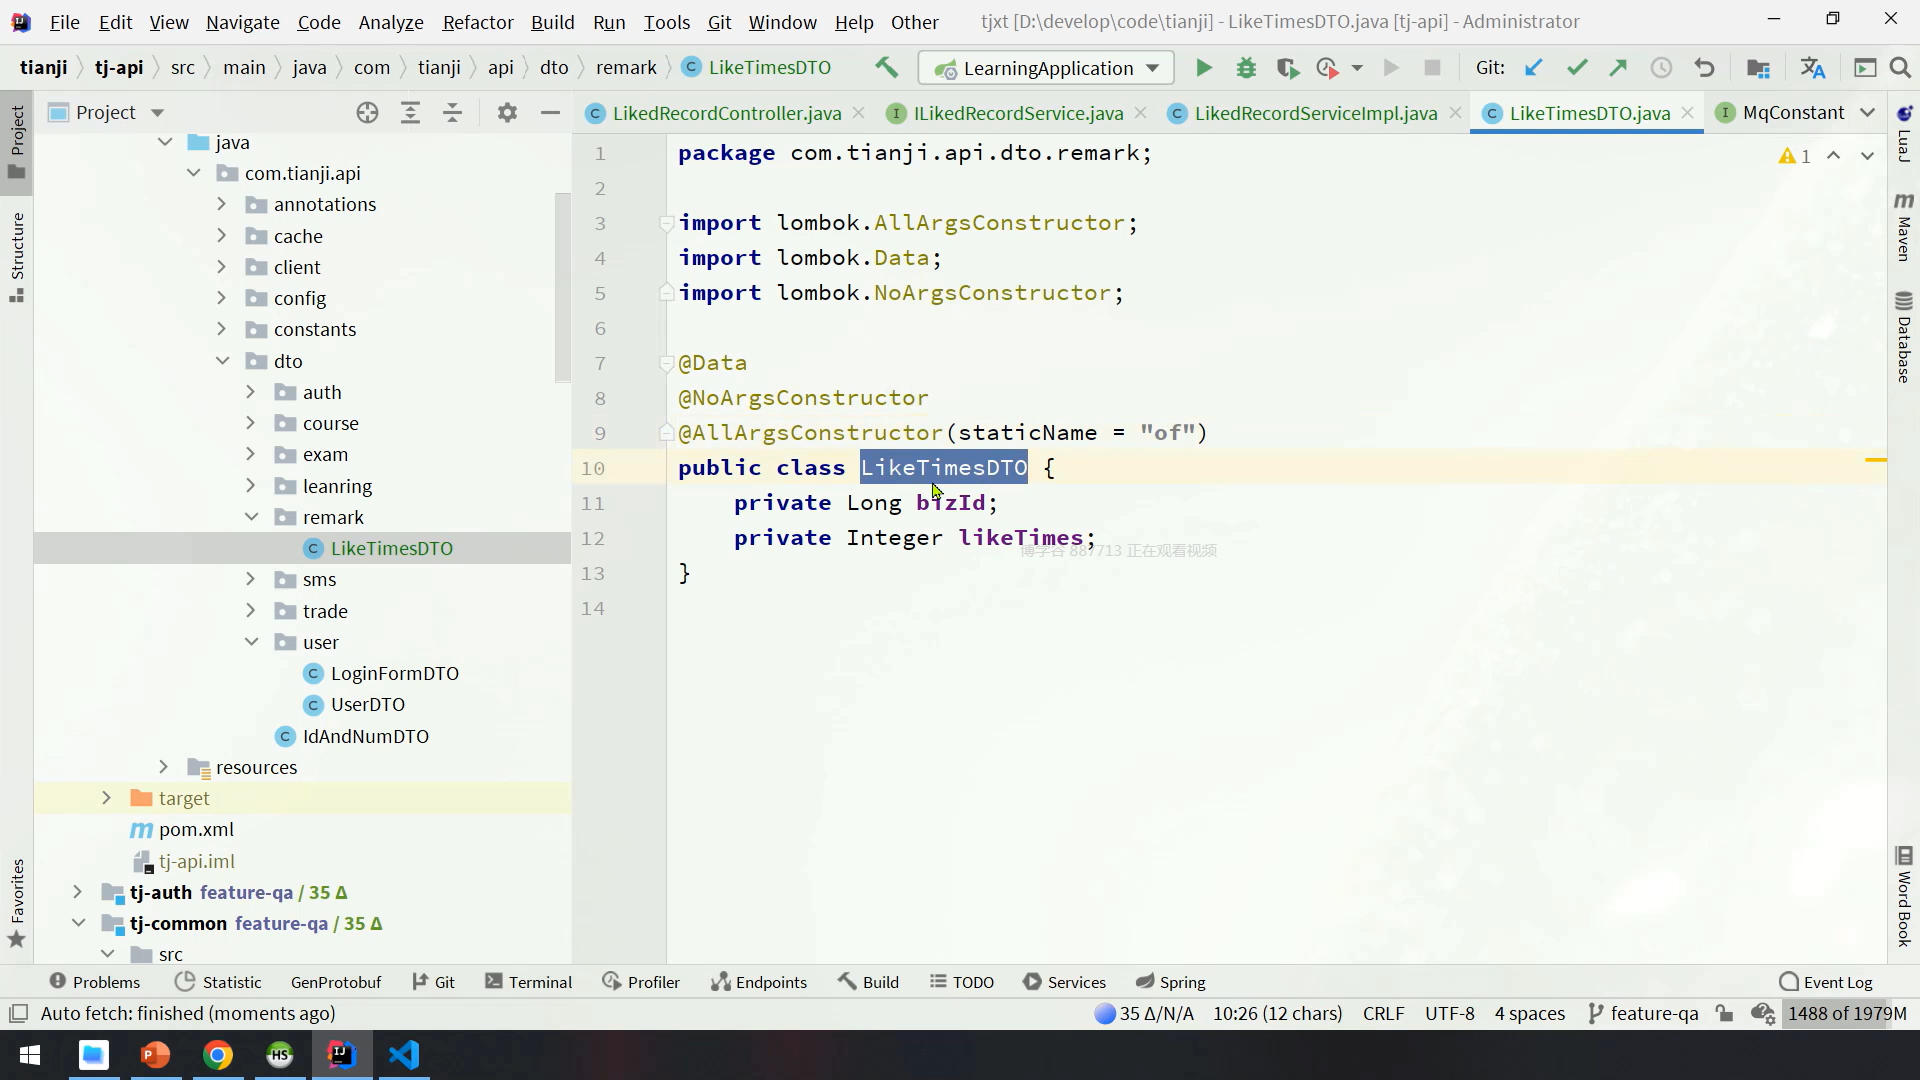Open LearningApplication run configuration dropdown
The image size is (1920, 1080).
tap(1046, 68)
